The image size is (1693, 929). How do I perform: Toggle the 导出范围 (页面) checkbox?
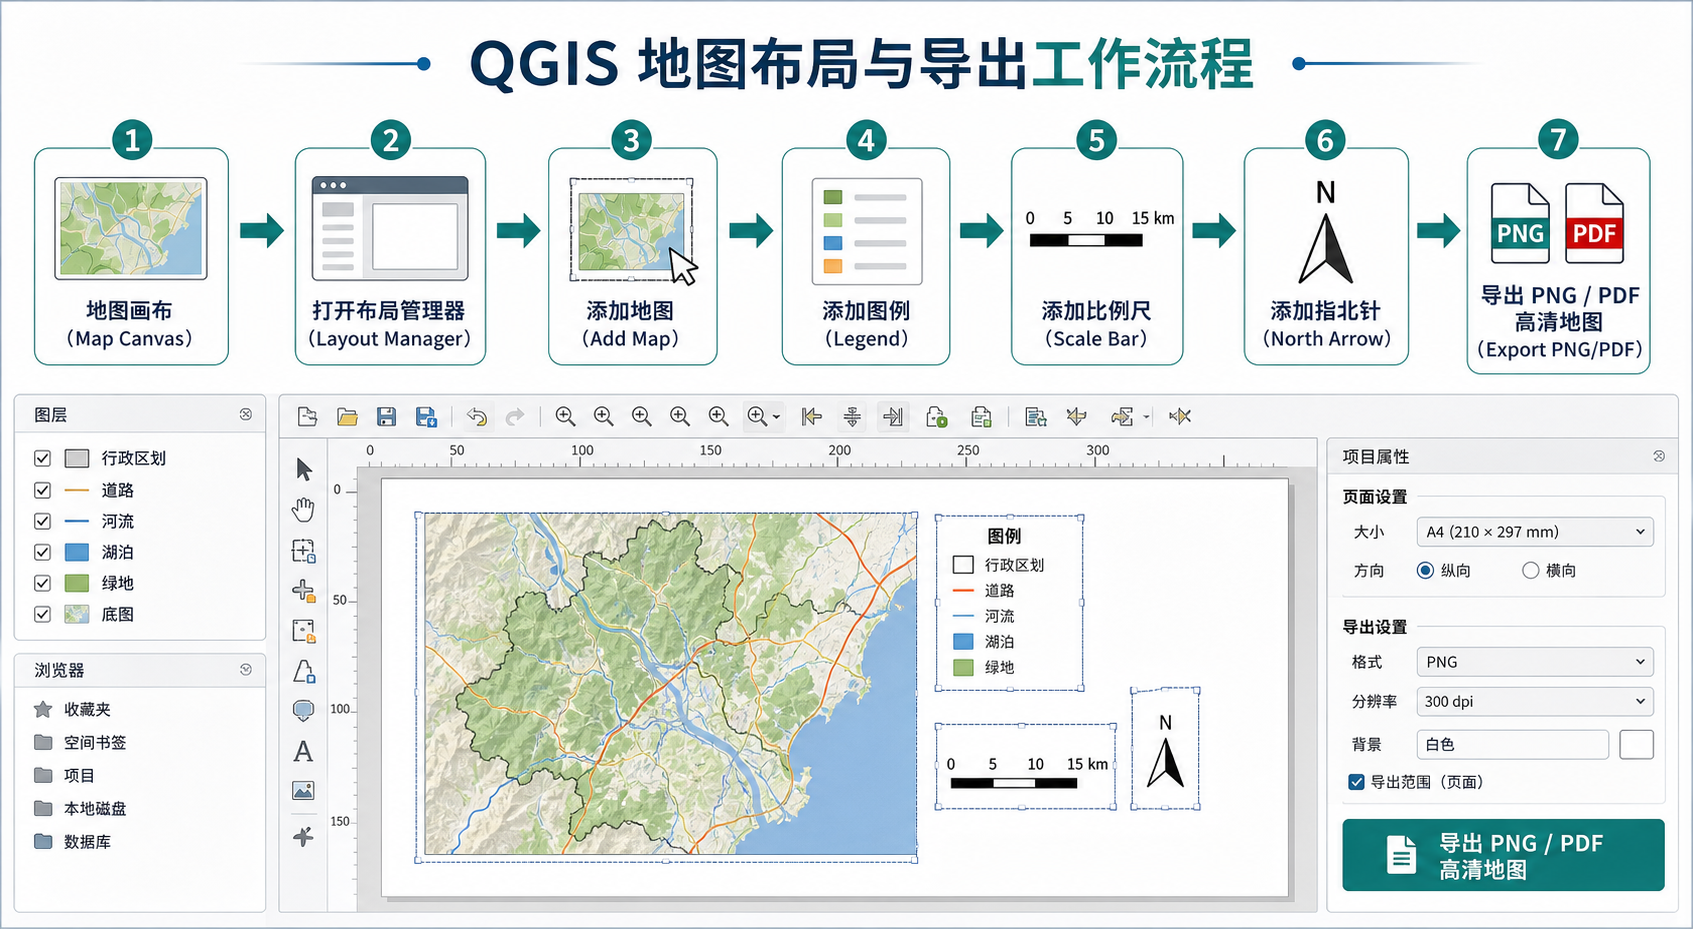point(1356,782)
